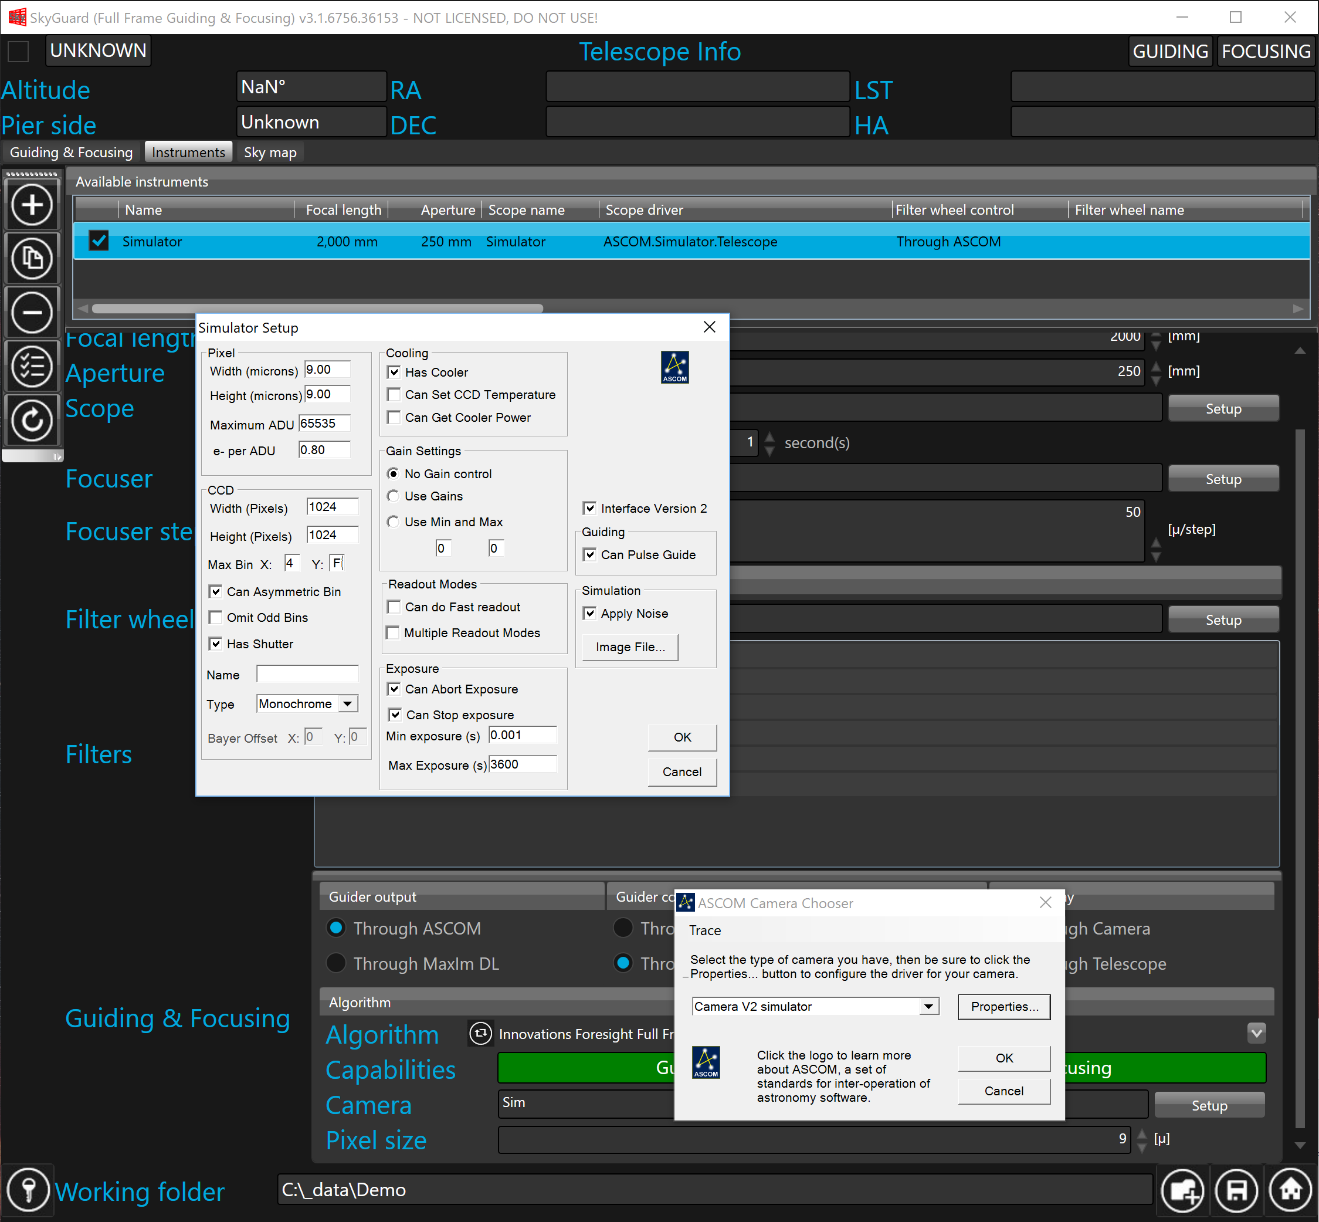
Task: Click Properties... in Camera Chooser
Action: click(1004, 1006)
